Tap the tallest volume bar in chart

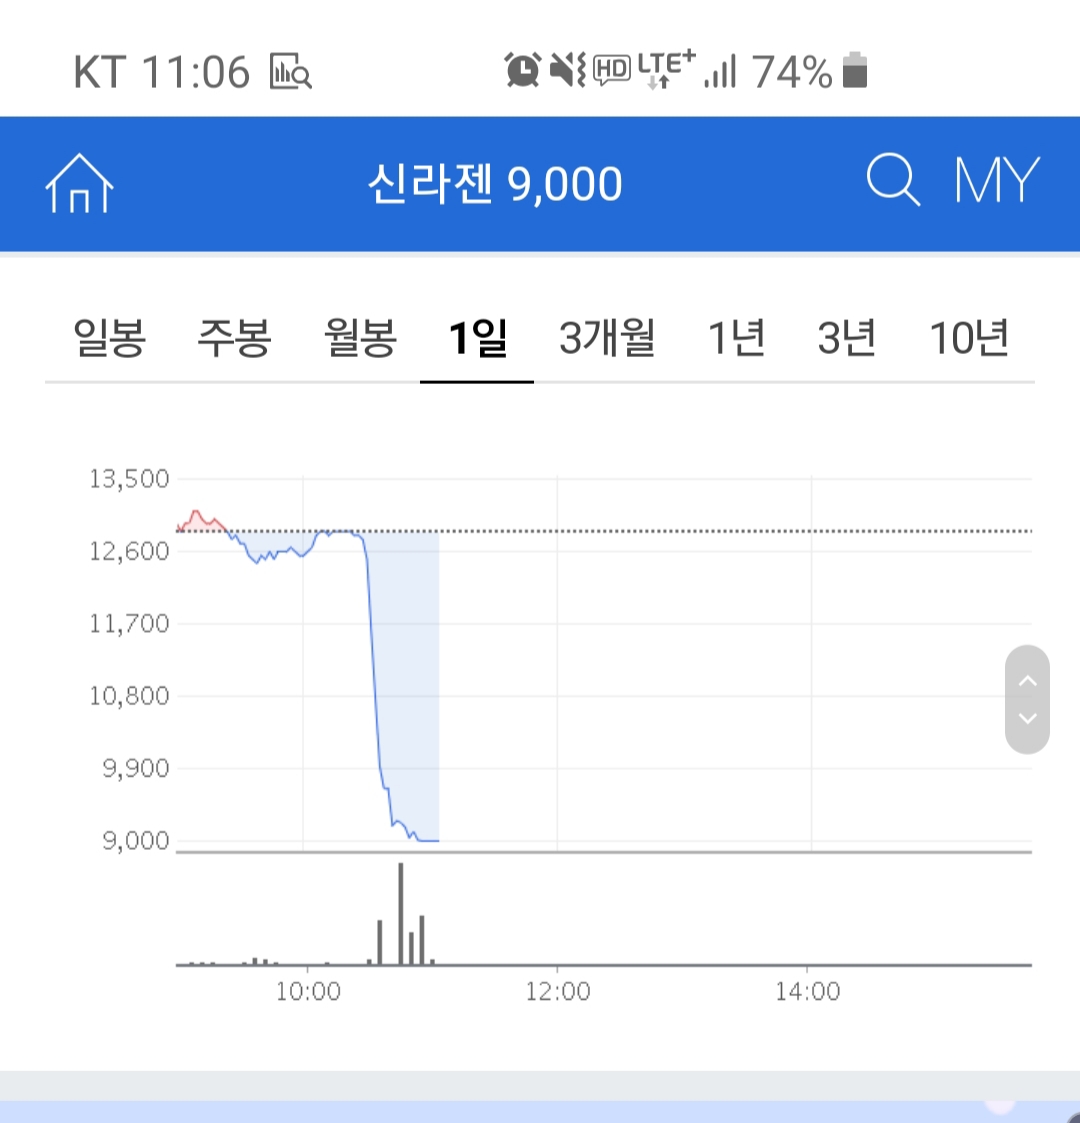[401, 912]
